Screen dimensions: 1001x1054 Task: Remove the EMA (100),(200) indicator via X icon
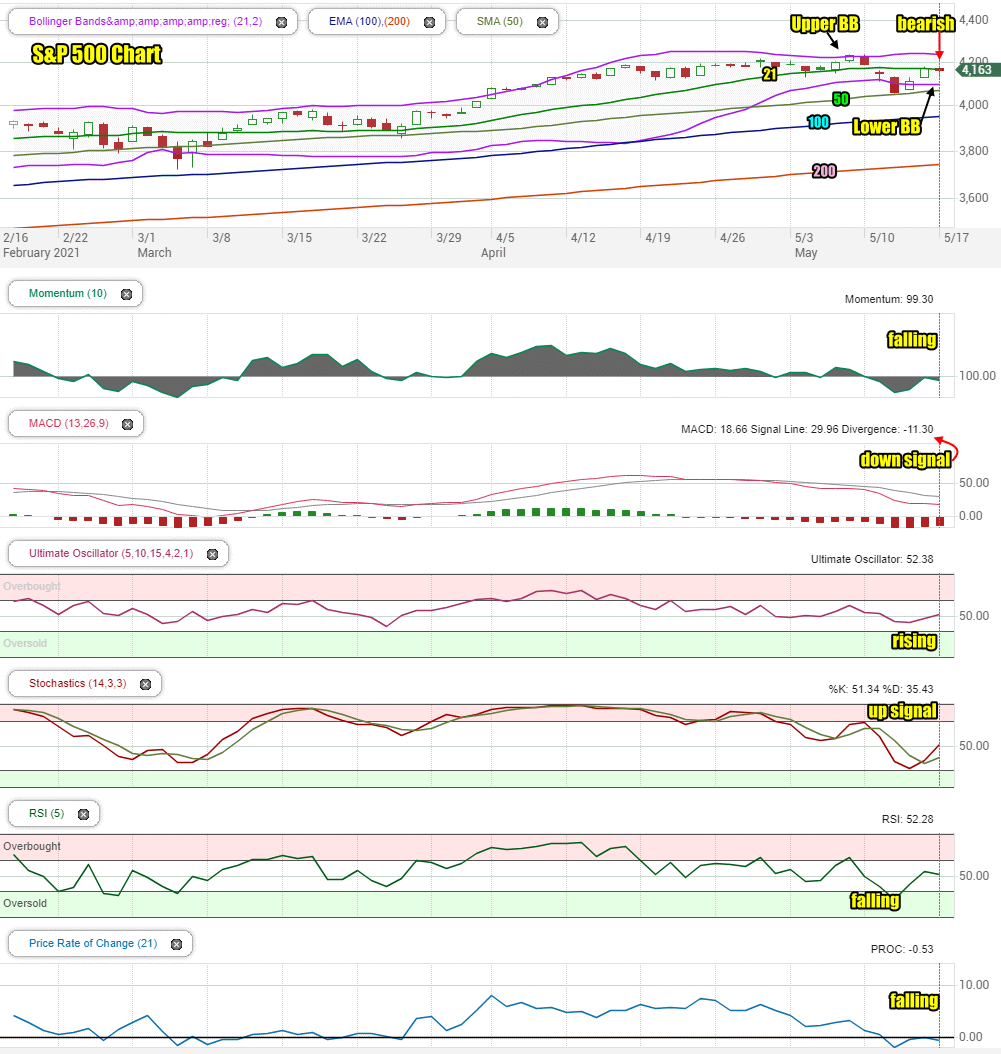(x=430, y=22)
